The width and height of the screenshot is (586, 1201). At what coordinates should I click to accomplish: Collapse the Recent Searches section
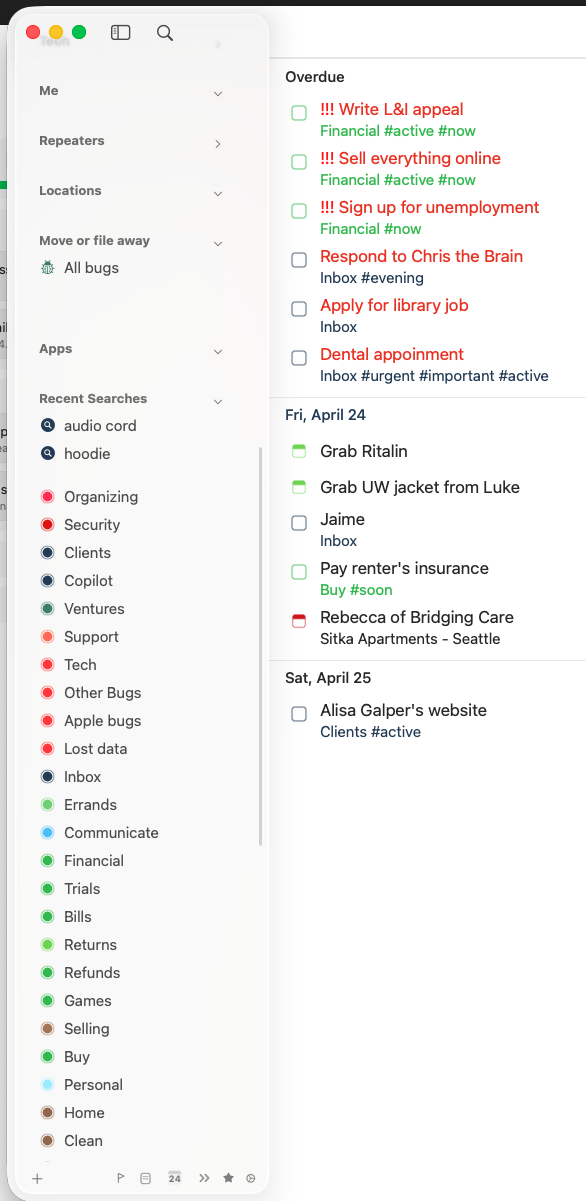click(218, 402)
